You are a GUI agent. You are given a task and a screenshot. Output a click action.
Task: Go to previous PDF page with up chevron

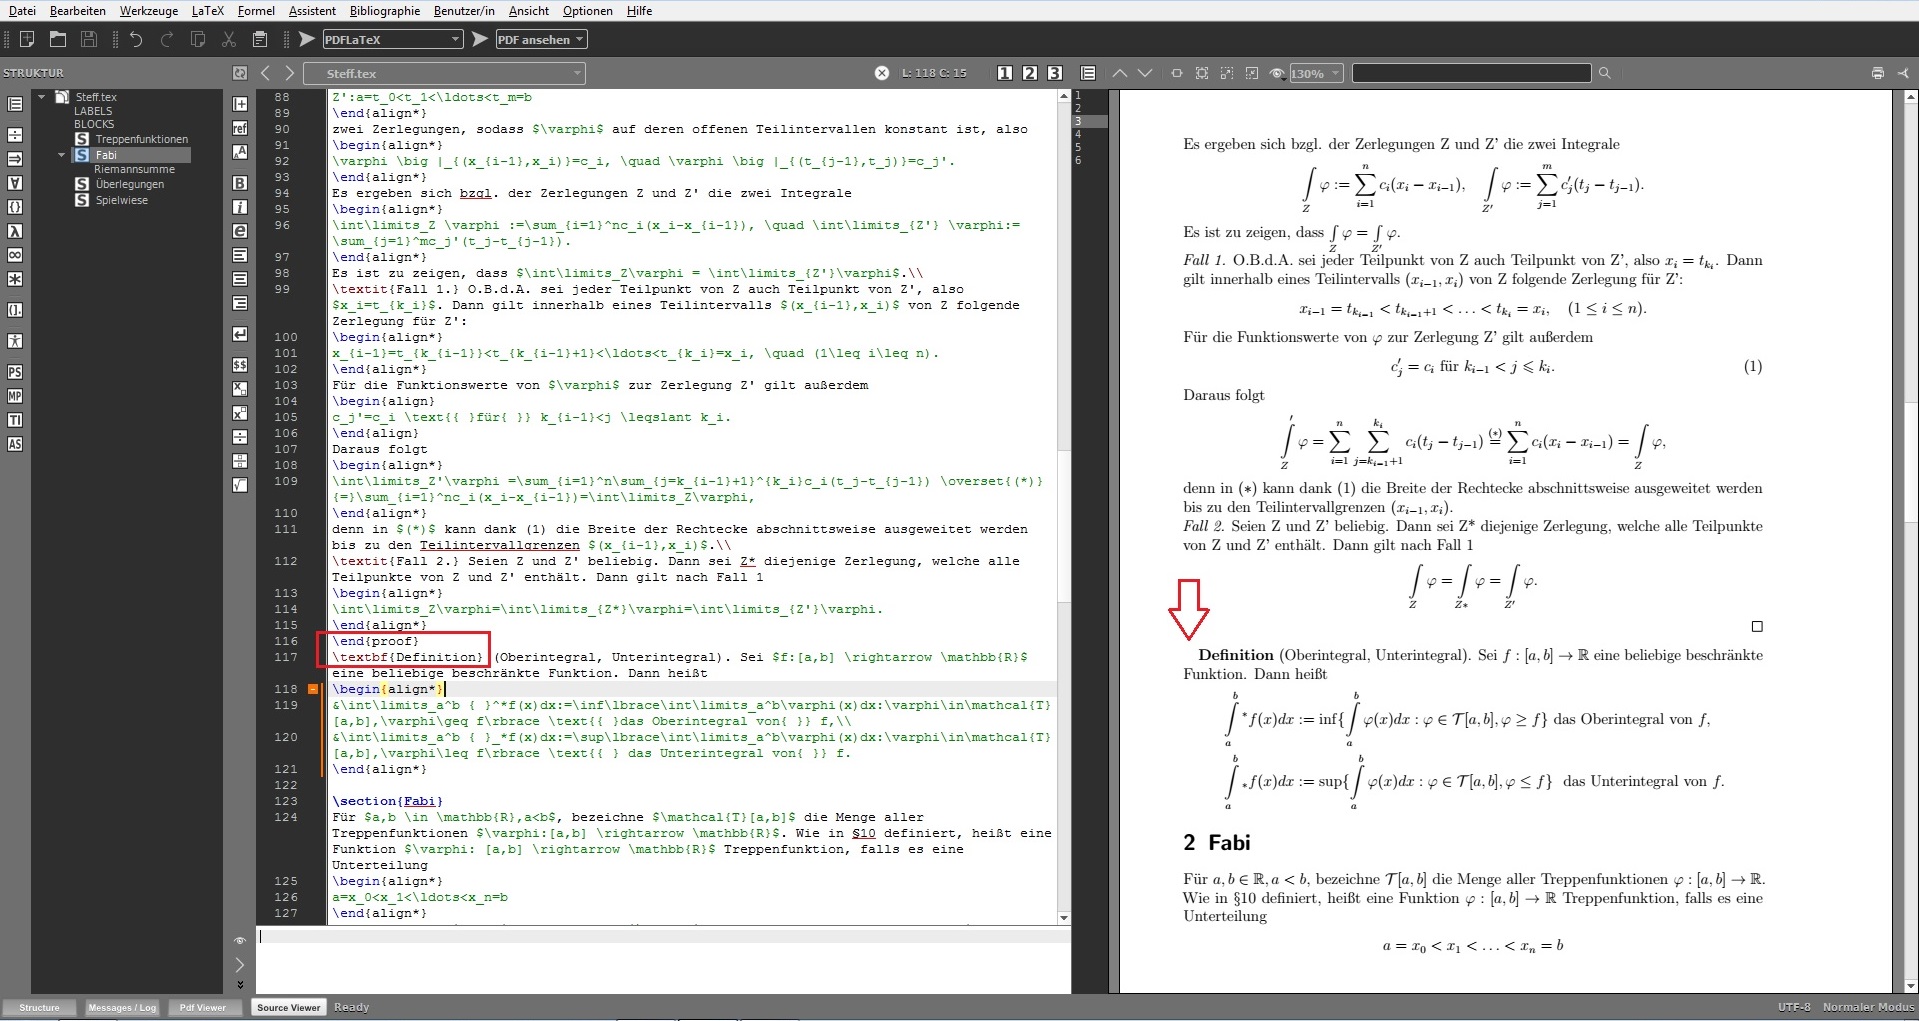1120,73
